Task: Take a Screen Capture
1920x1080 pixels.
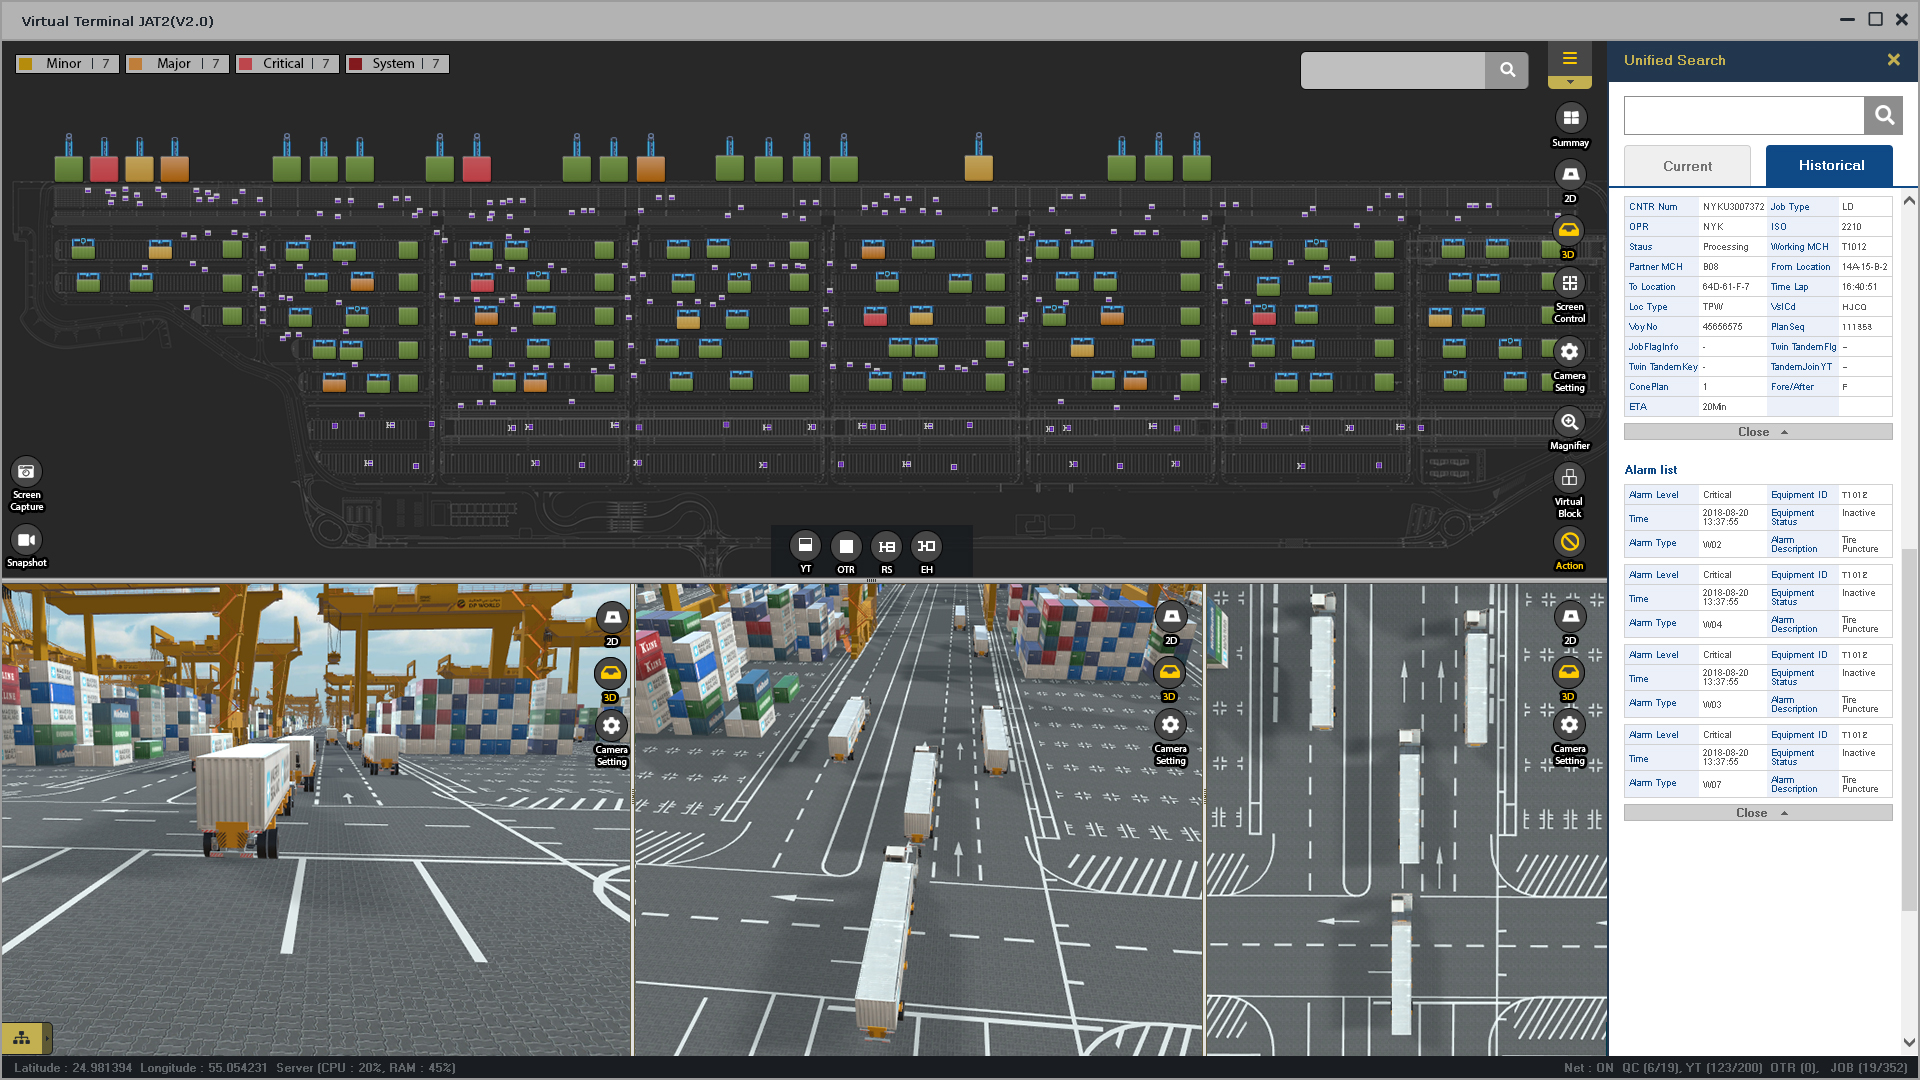Action: 26,472
